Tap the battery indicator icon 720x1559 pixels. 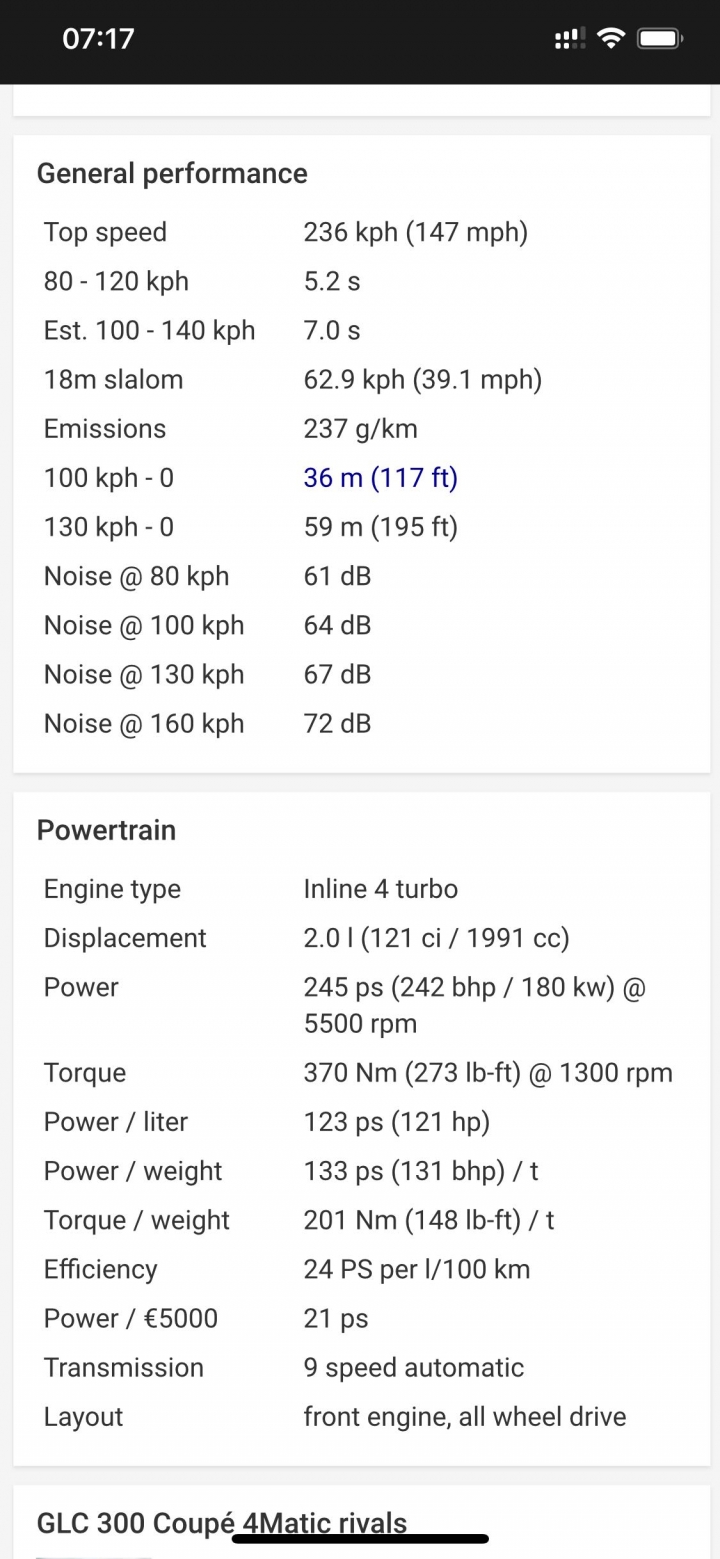(660, 39)
